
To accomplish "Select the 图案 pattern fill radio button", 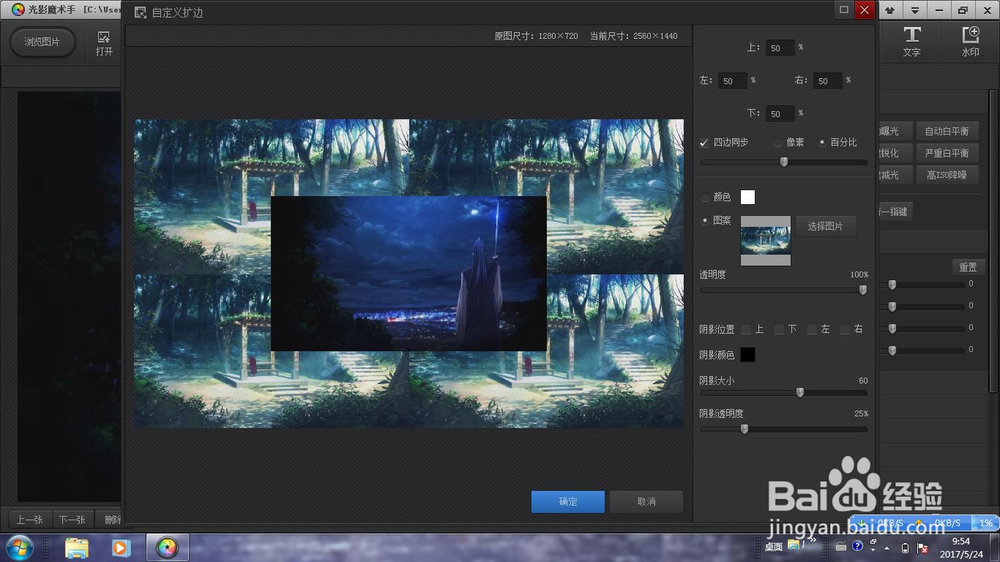I will [705, 221].
